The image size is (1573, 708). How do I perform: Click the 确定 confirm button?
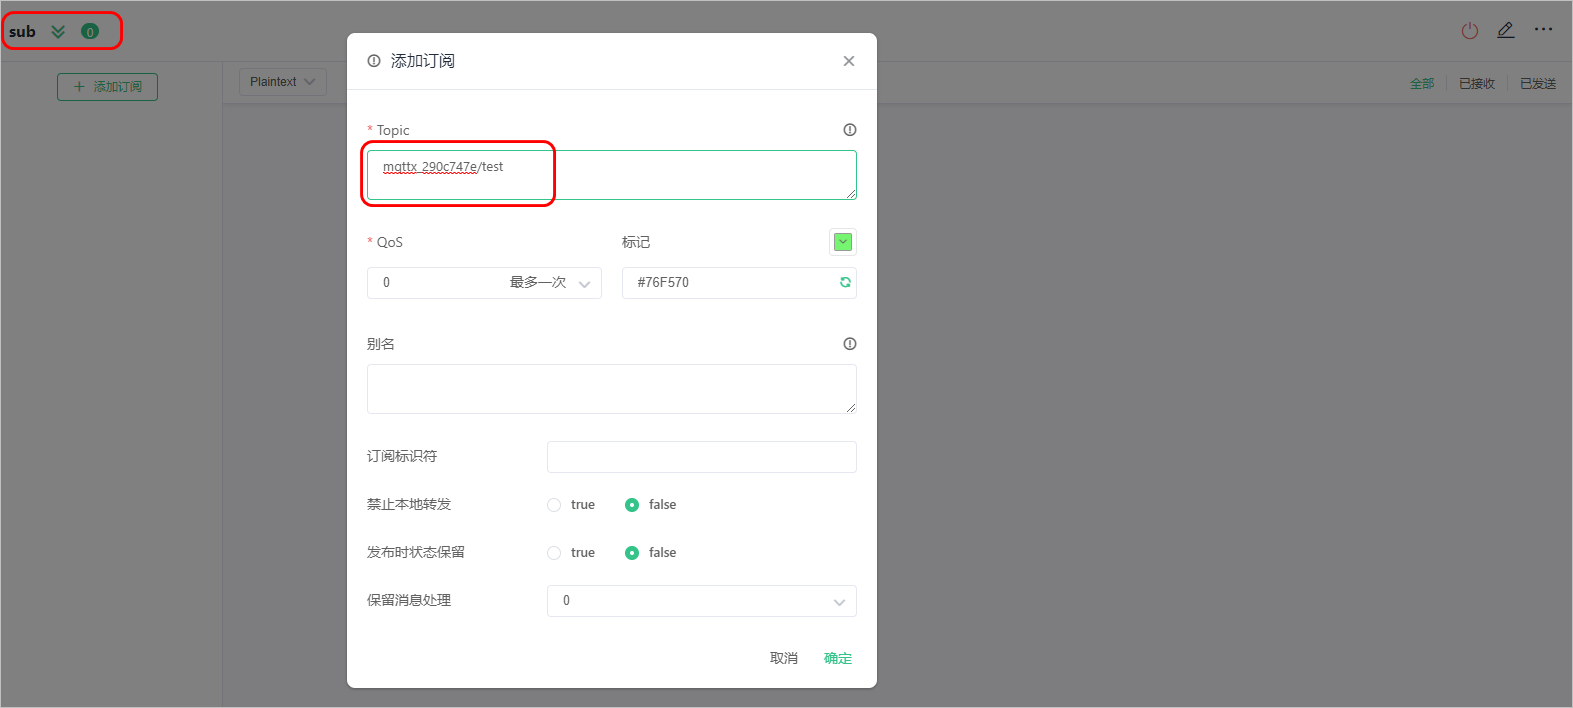(838, 658)
